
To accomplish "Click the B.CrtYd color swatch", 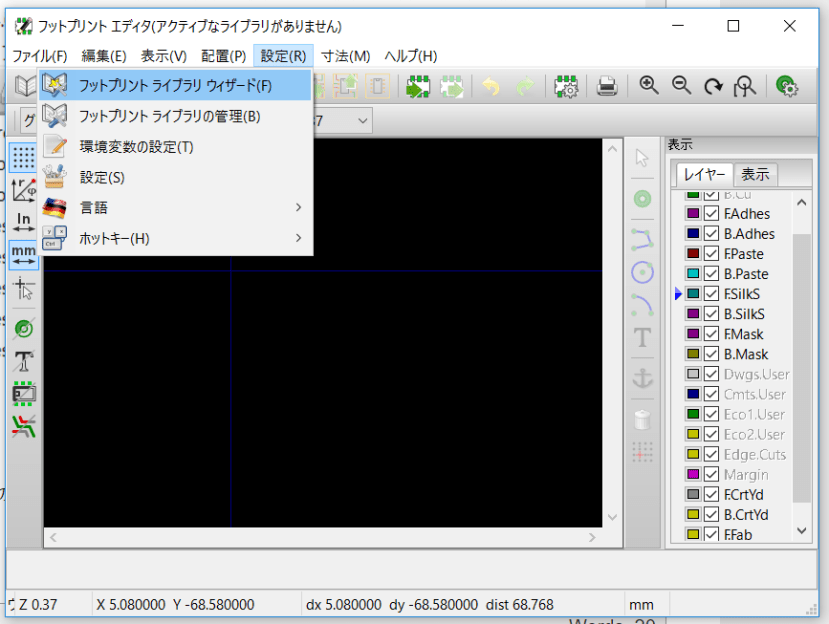I will (693, 515).
